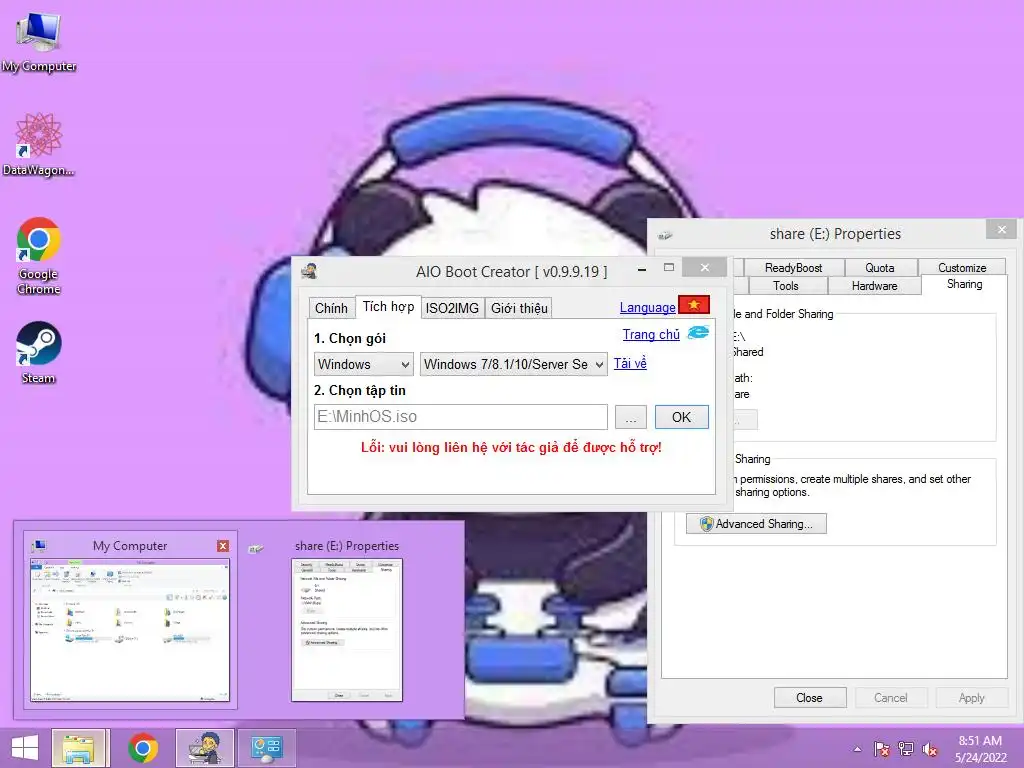Image resolution: width=1024 pixels, height=768 pixels.
Task: Click the Language link
Action: 647,307
